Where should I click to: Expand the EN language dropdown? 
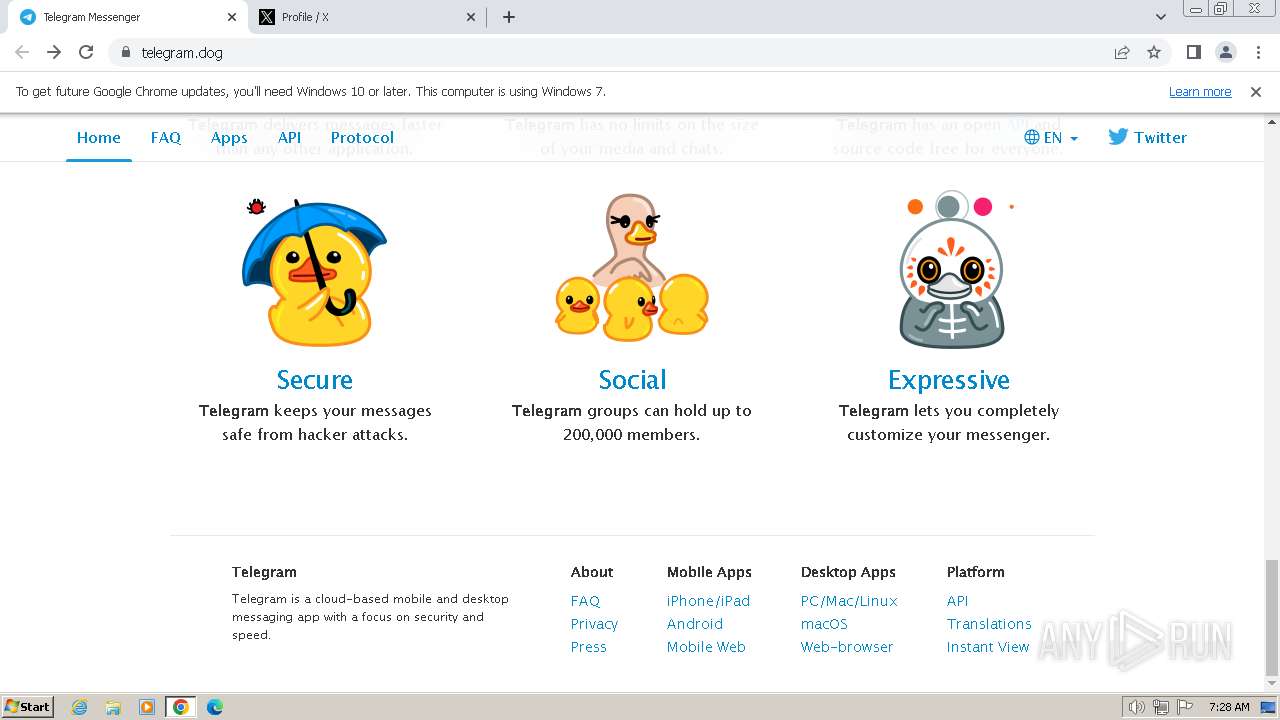[1052, 138]
